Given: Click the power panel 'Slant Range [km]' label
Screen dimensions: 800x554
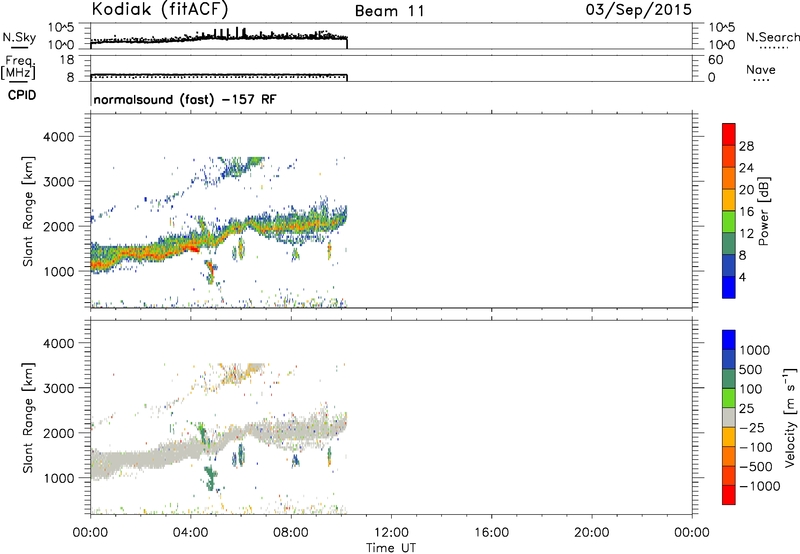Looking at the screenshot, I should 28,211.
